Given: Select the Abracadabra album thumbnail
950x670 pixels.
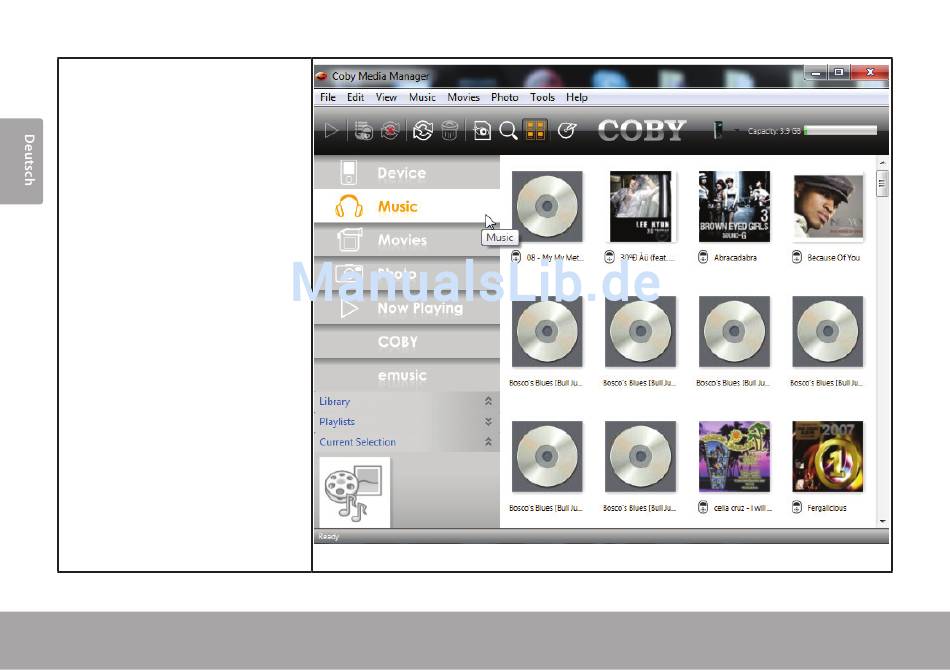Looking at the screenshot, I should click(x=734, y=207).
